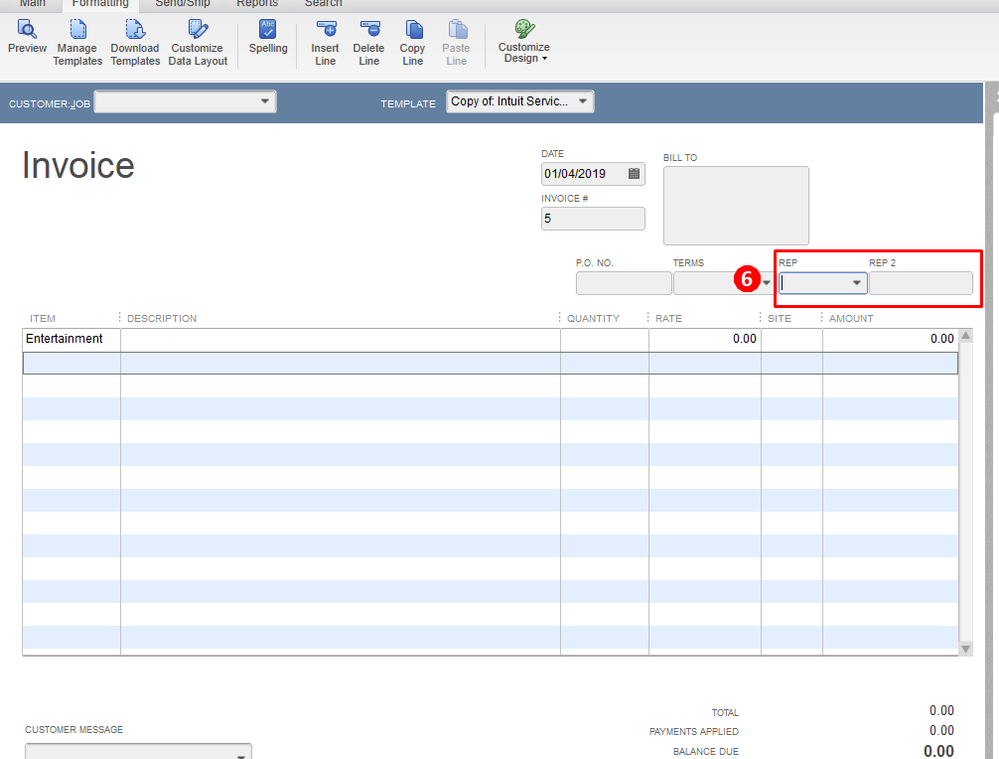This screenshot has height=759, width=999.
Task: Remove a line with Delete Line
Action: coord(369,43)
